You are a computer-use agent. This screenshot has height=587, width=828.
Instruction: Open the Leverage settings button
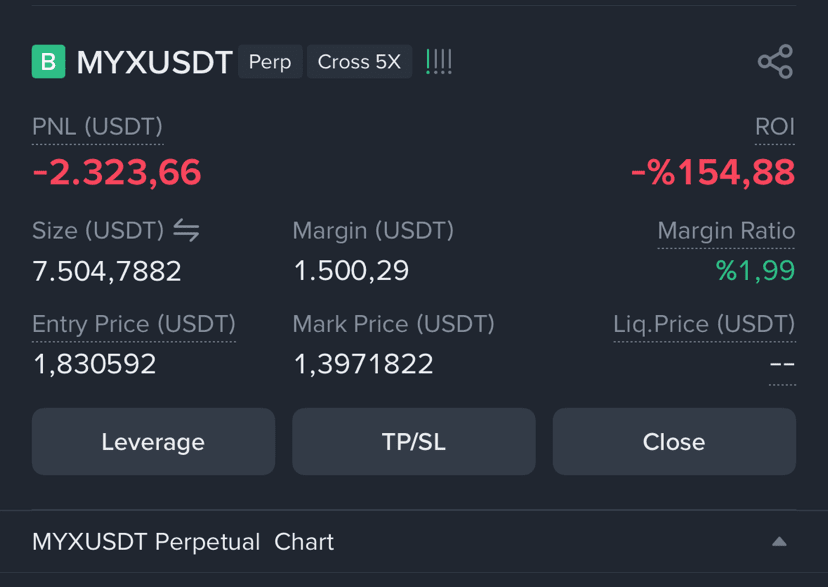pos(153,441)
